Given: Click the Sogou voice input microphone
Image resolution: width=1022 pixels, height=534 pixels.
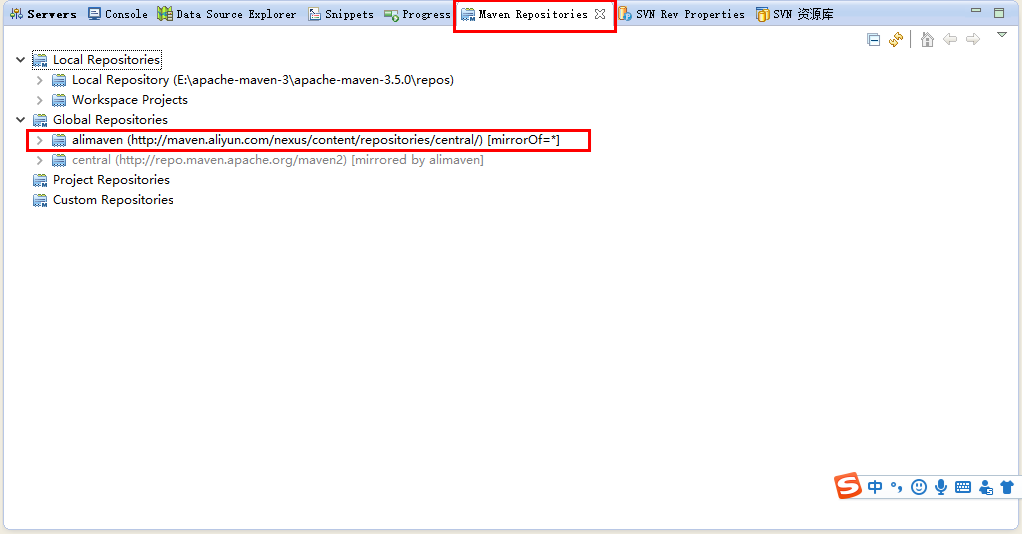Looking at the screenshot, I should (941, 487).
